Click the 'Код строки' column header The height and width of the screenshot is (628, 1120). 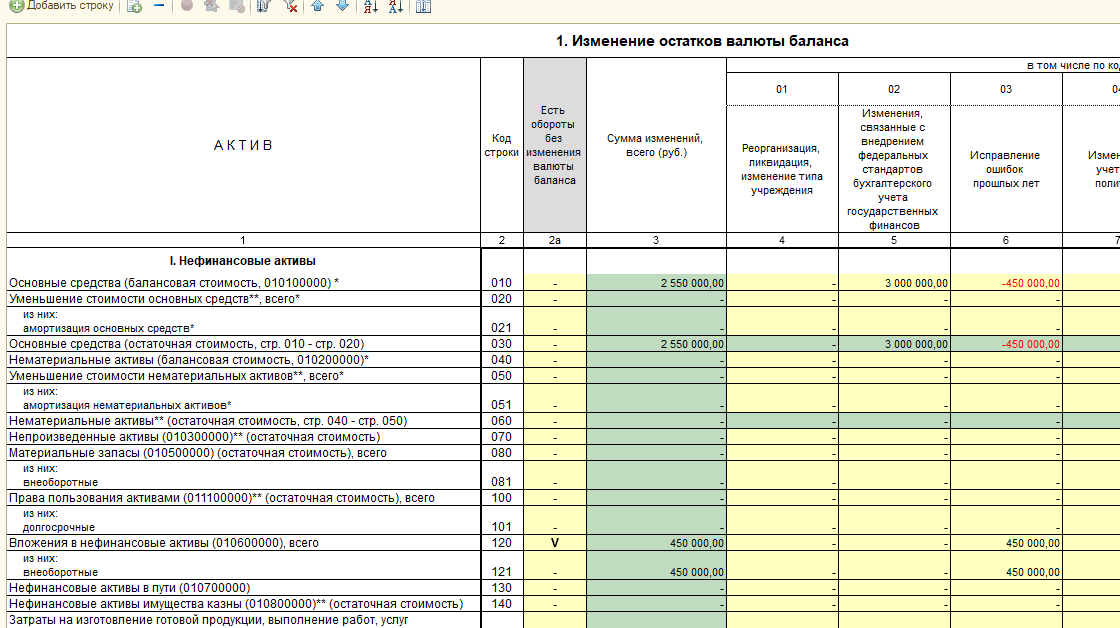tap(501, 145)
